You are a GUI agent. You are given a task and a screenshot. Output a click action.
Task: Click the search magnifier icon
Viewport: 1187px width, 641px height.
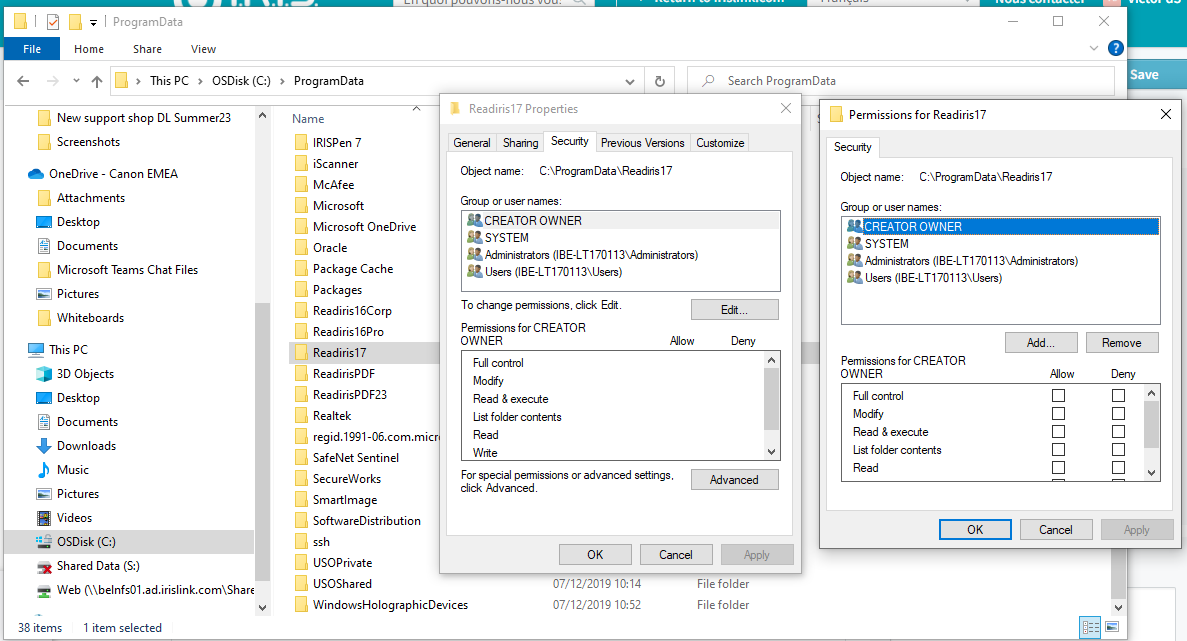pos(708,81)
